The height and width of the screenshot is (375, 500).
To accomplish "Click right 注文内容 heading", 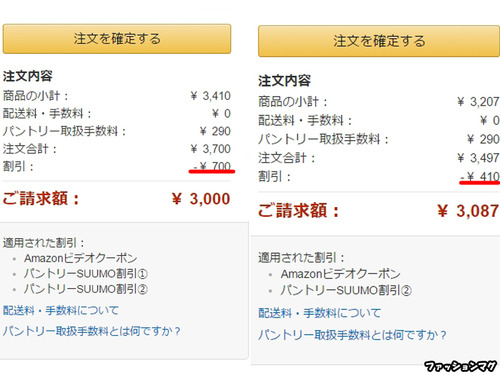I will point(284,81).
